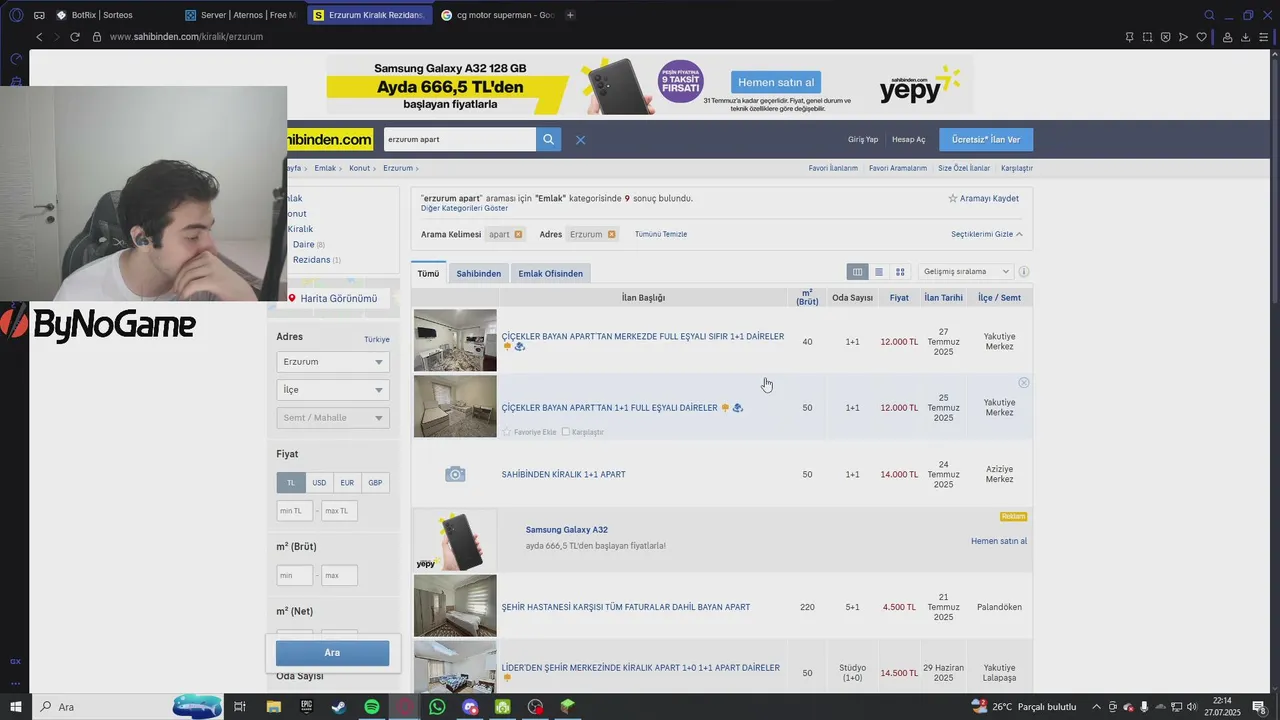1280x720 pixels.
Task: Open the Hesap Aç signup link
Action: (909, 140)
